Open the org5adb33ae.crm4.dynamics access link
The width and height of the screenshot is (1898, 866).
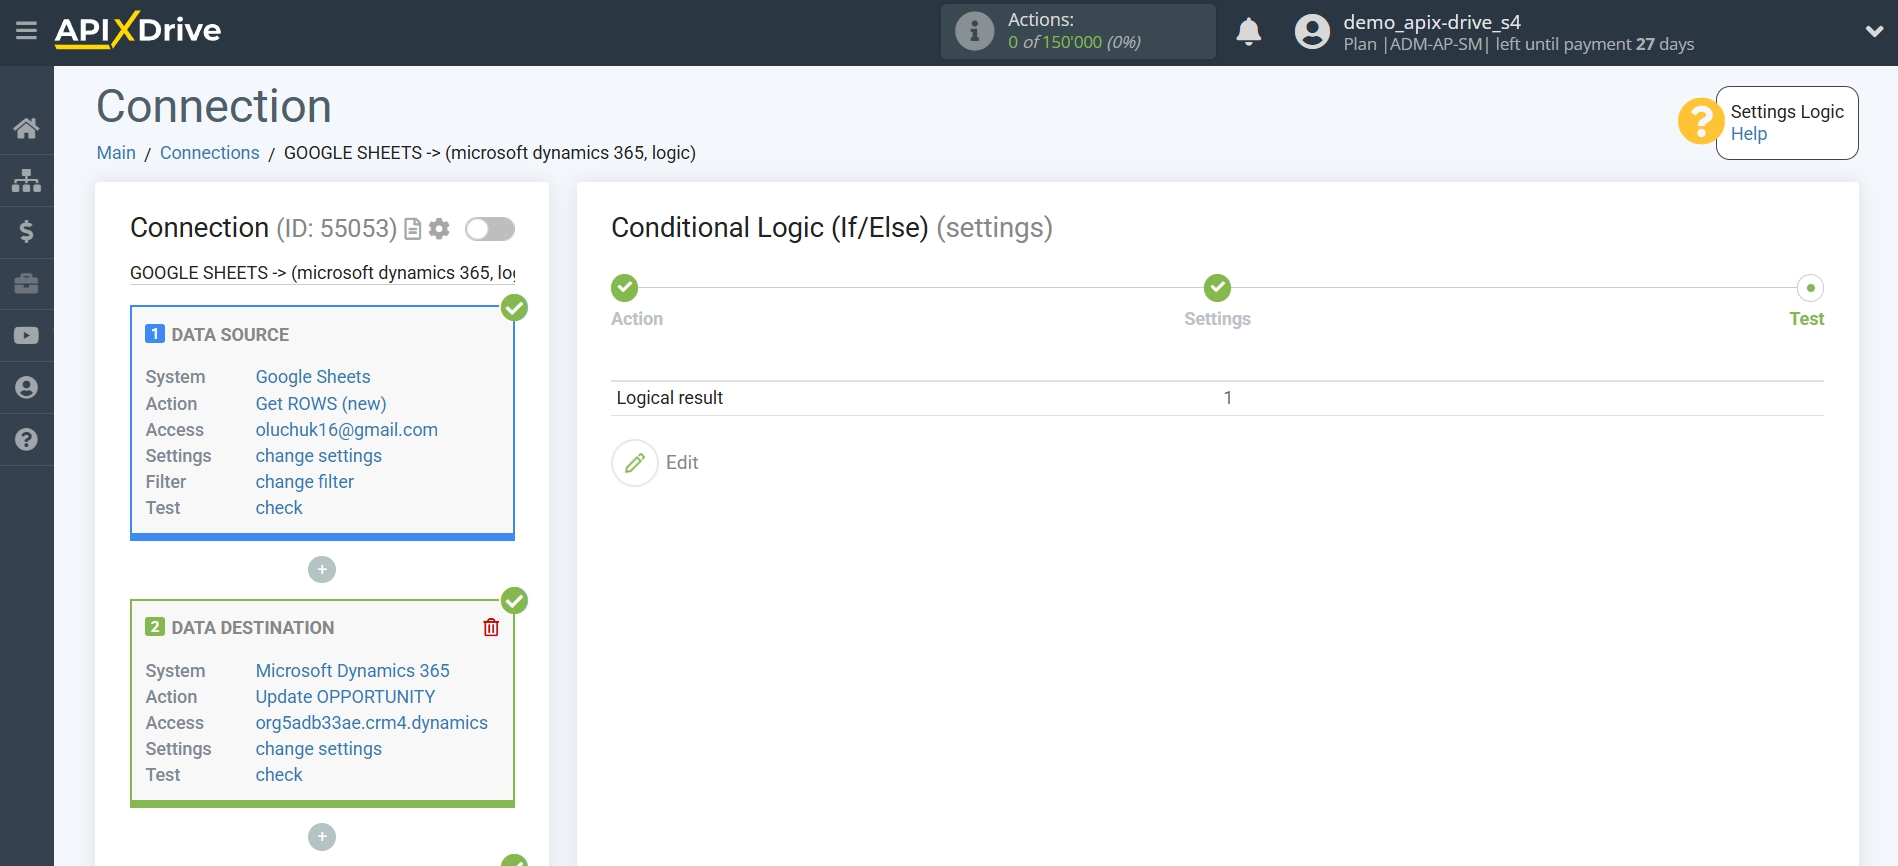pyautogui.click(x=372, y=723)
